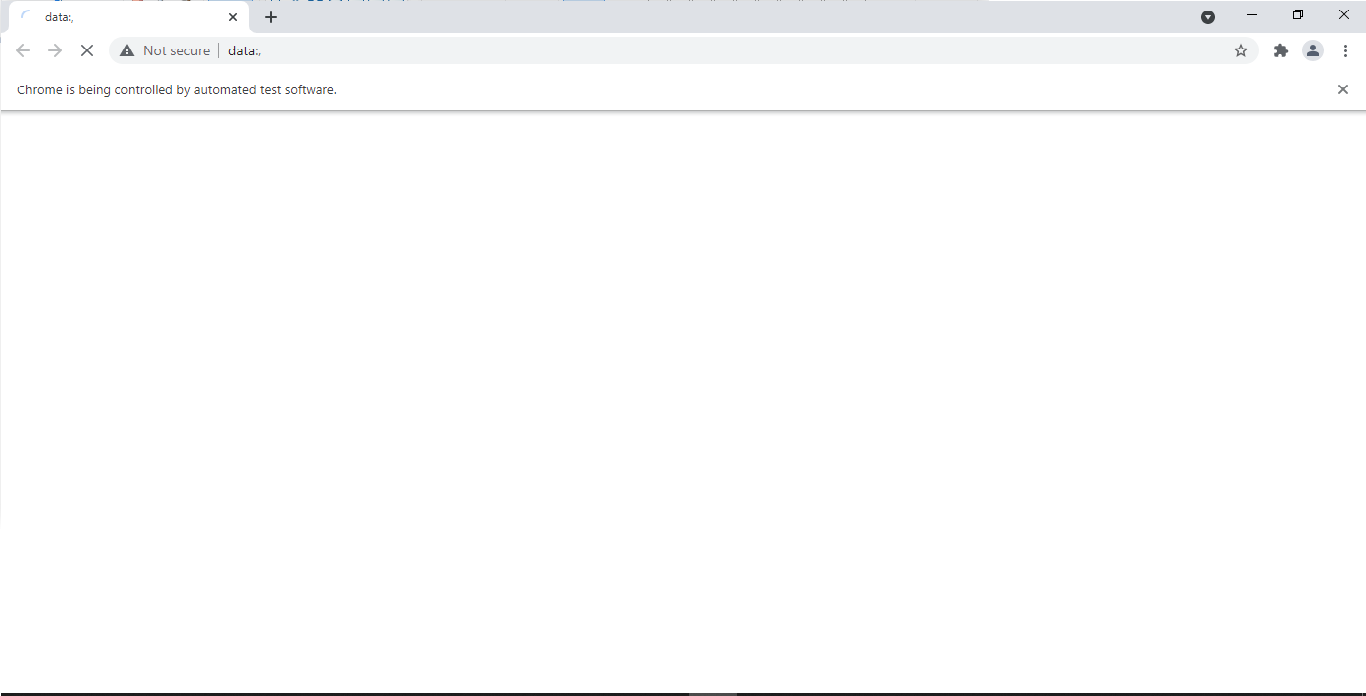Restore down the Chrome window
The image size is (1366, 696).
pyautogui.click(x=1298, y=15)
